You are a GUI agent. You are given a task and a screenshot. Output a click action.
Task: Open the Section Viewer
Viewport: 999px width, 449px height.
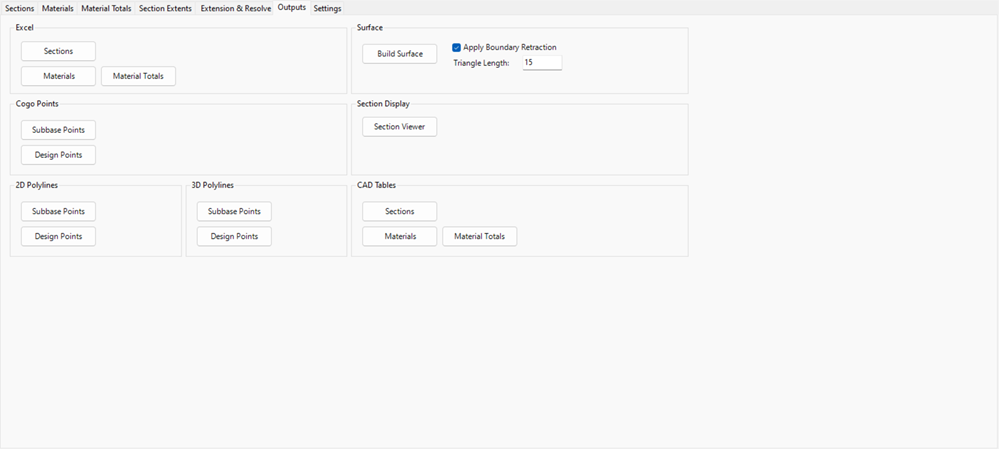(x=399, y=127)
